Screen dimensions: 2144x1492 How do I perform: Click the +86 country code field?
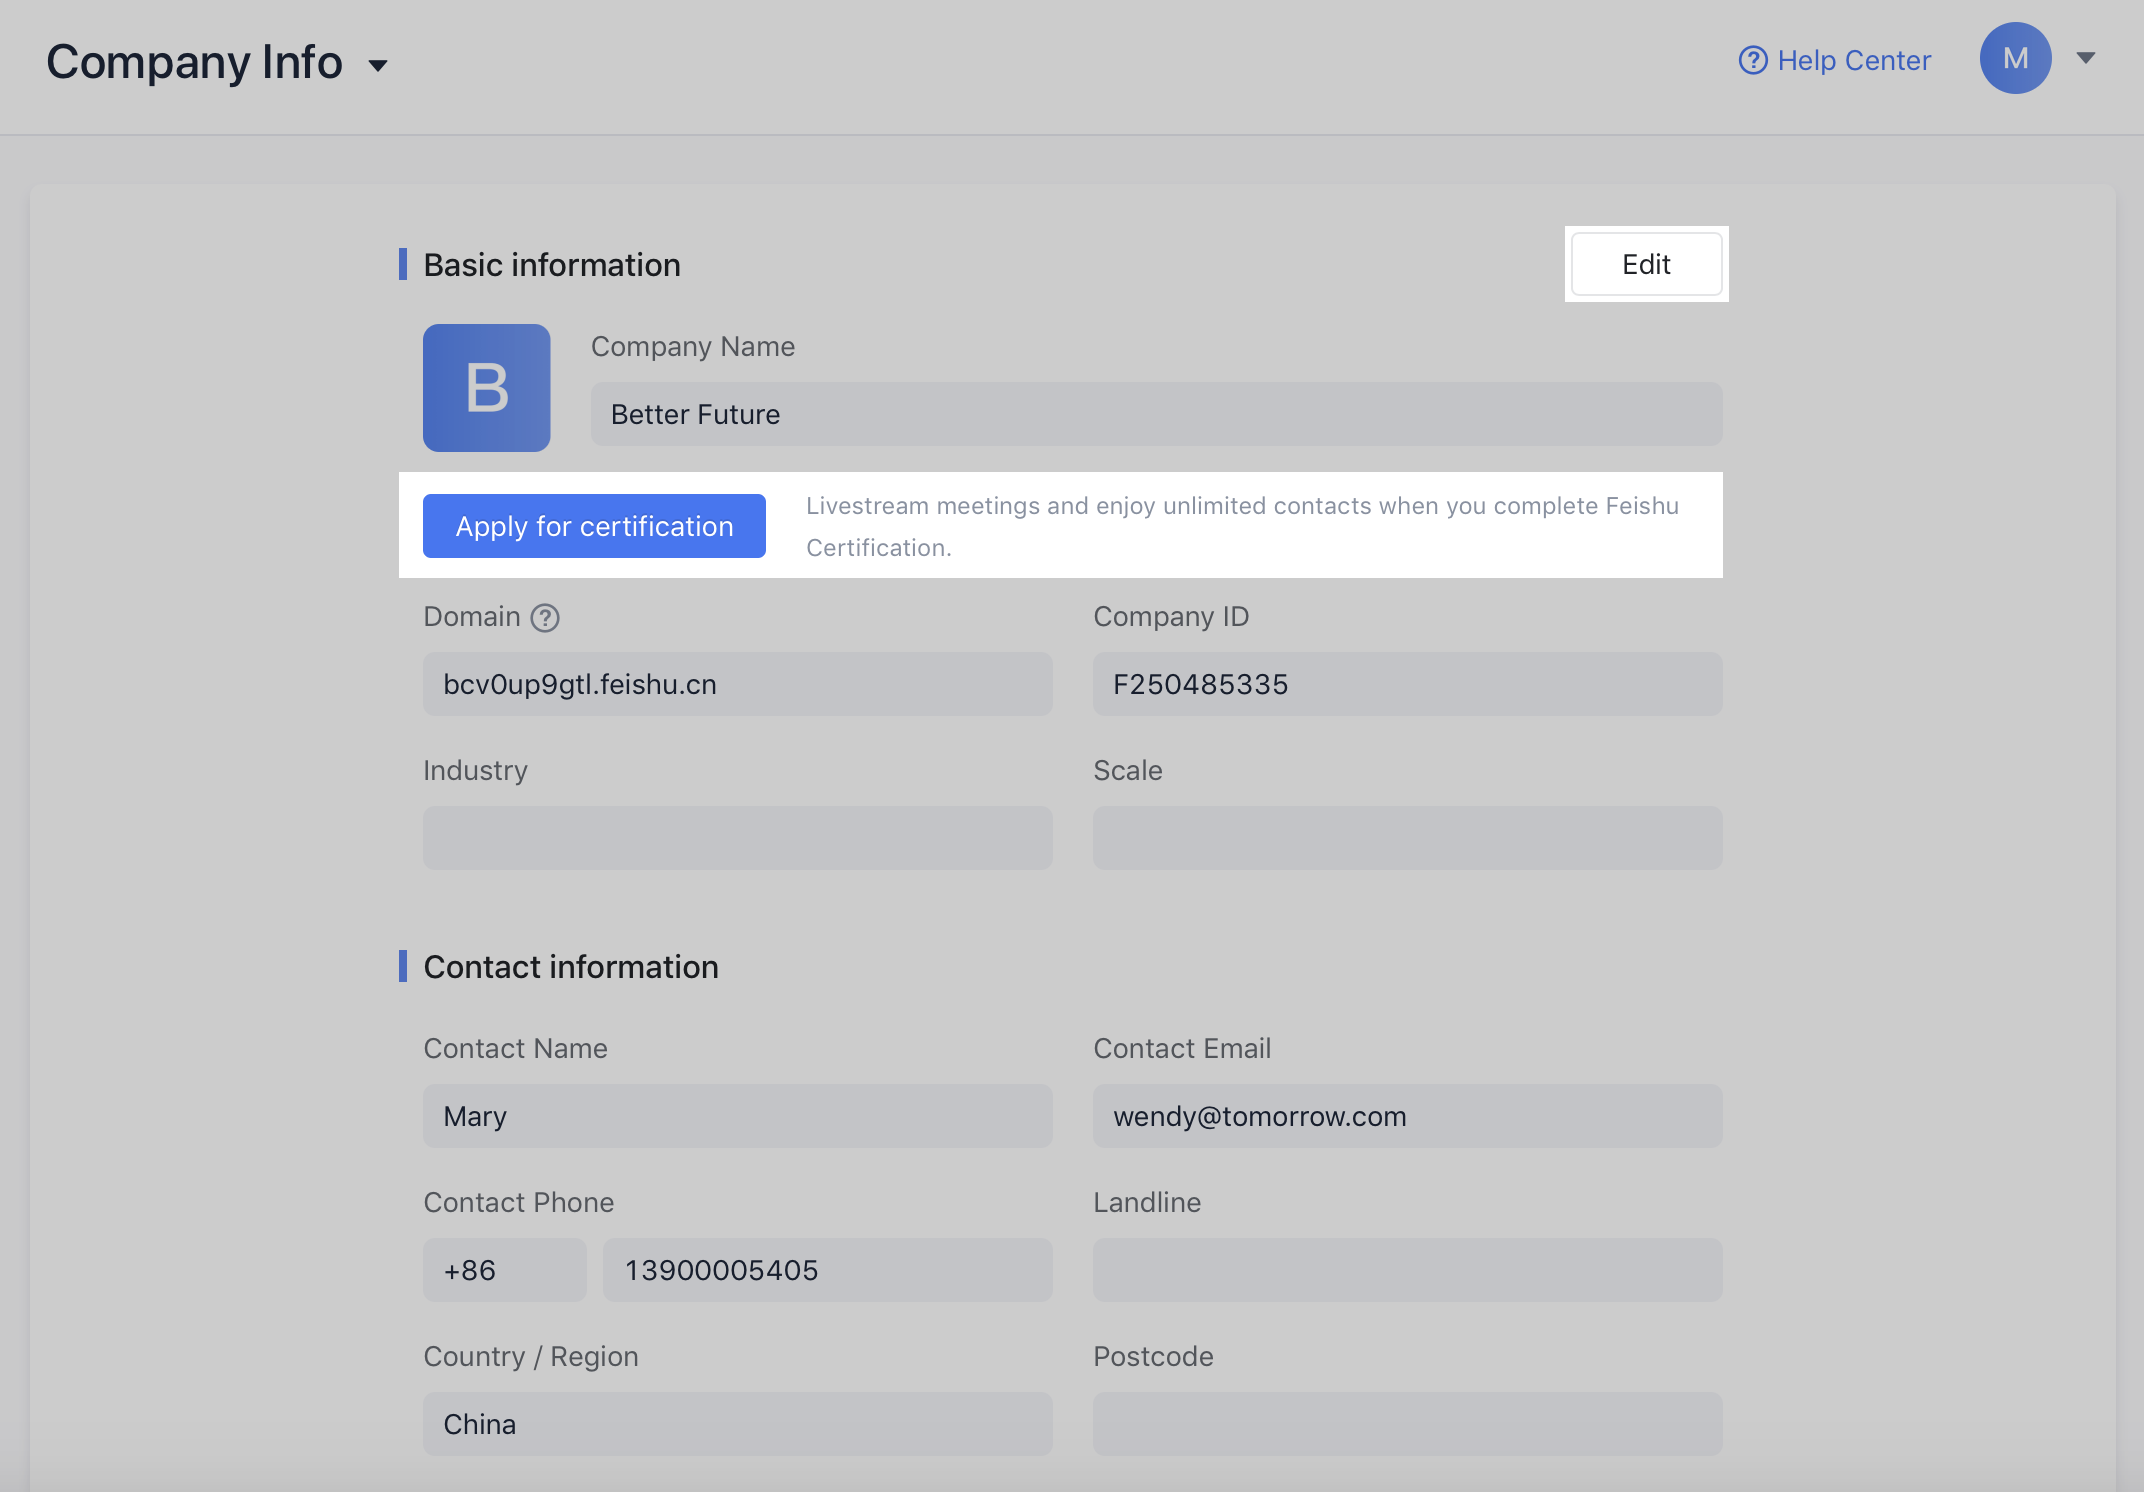504,1270
